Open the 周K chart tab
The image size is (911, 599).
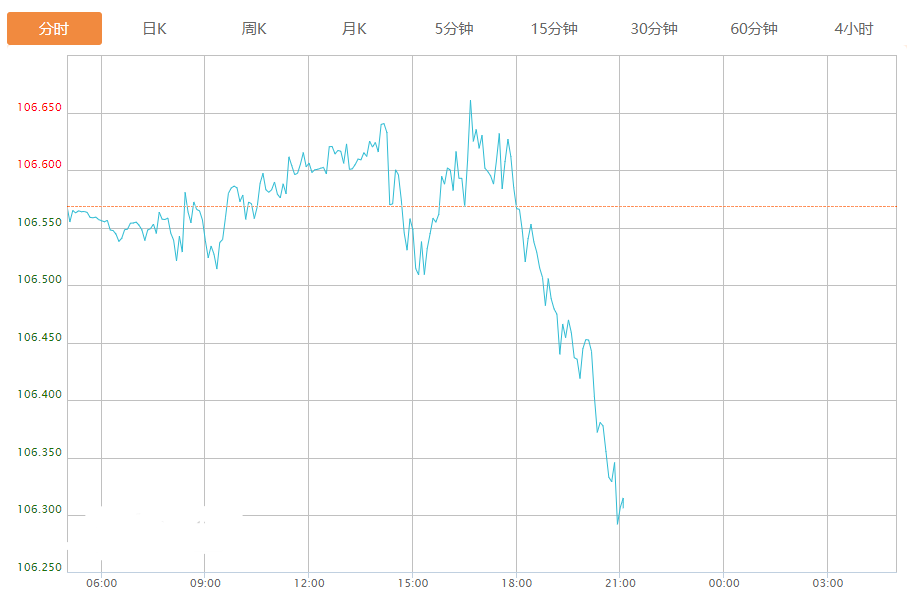[254, 29]
